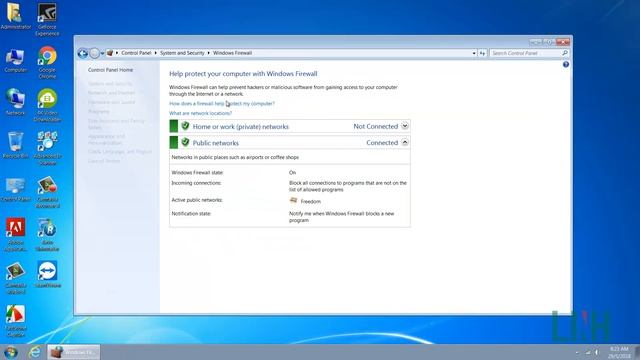Screen dimensions: 640x360
Task: Click the shield icon beside Home or work networks
Action: (x=185, y=126)
